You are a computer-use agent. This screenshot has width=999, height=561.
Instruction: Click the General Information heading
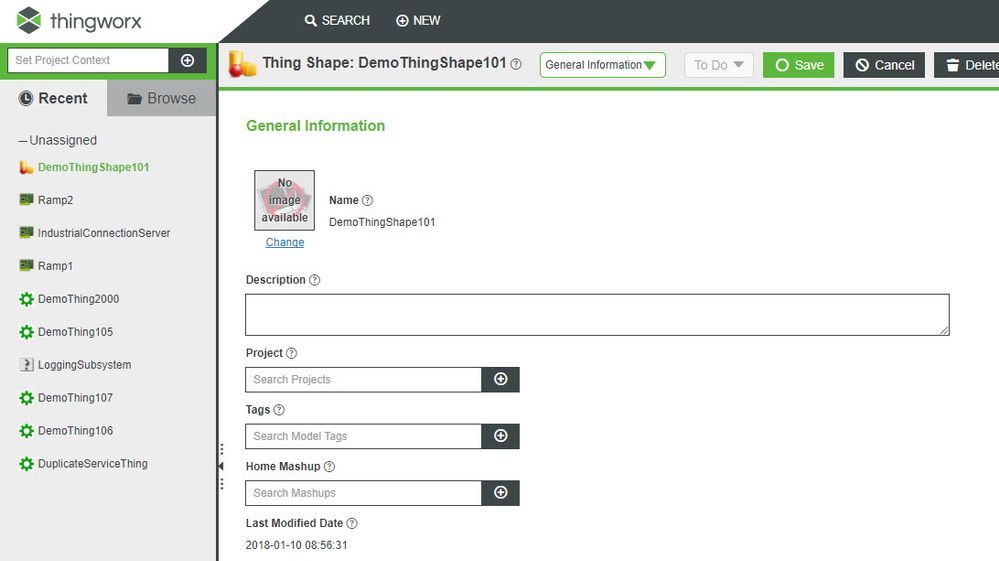point(315,125)
